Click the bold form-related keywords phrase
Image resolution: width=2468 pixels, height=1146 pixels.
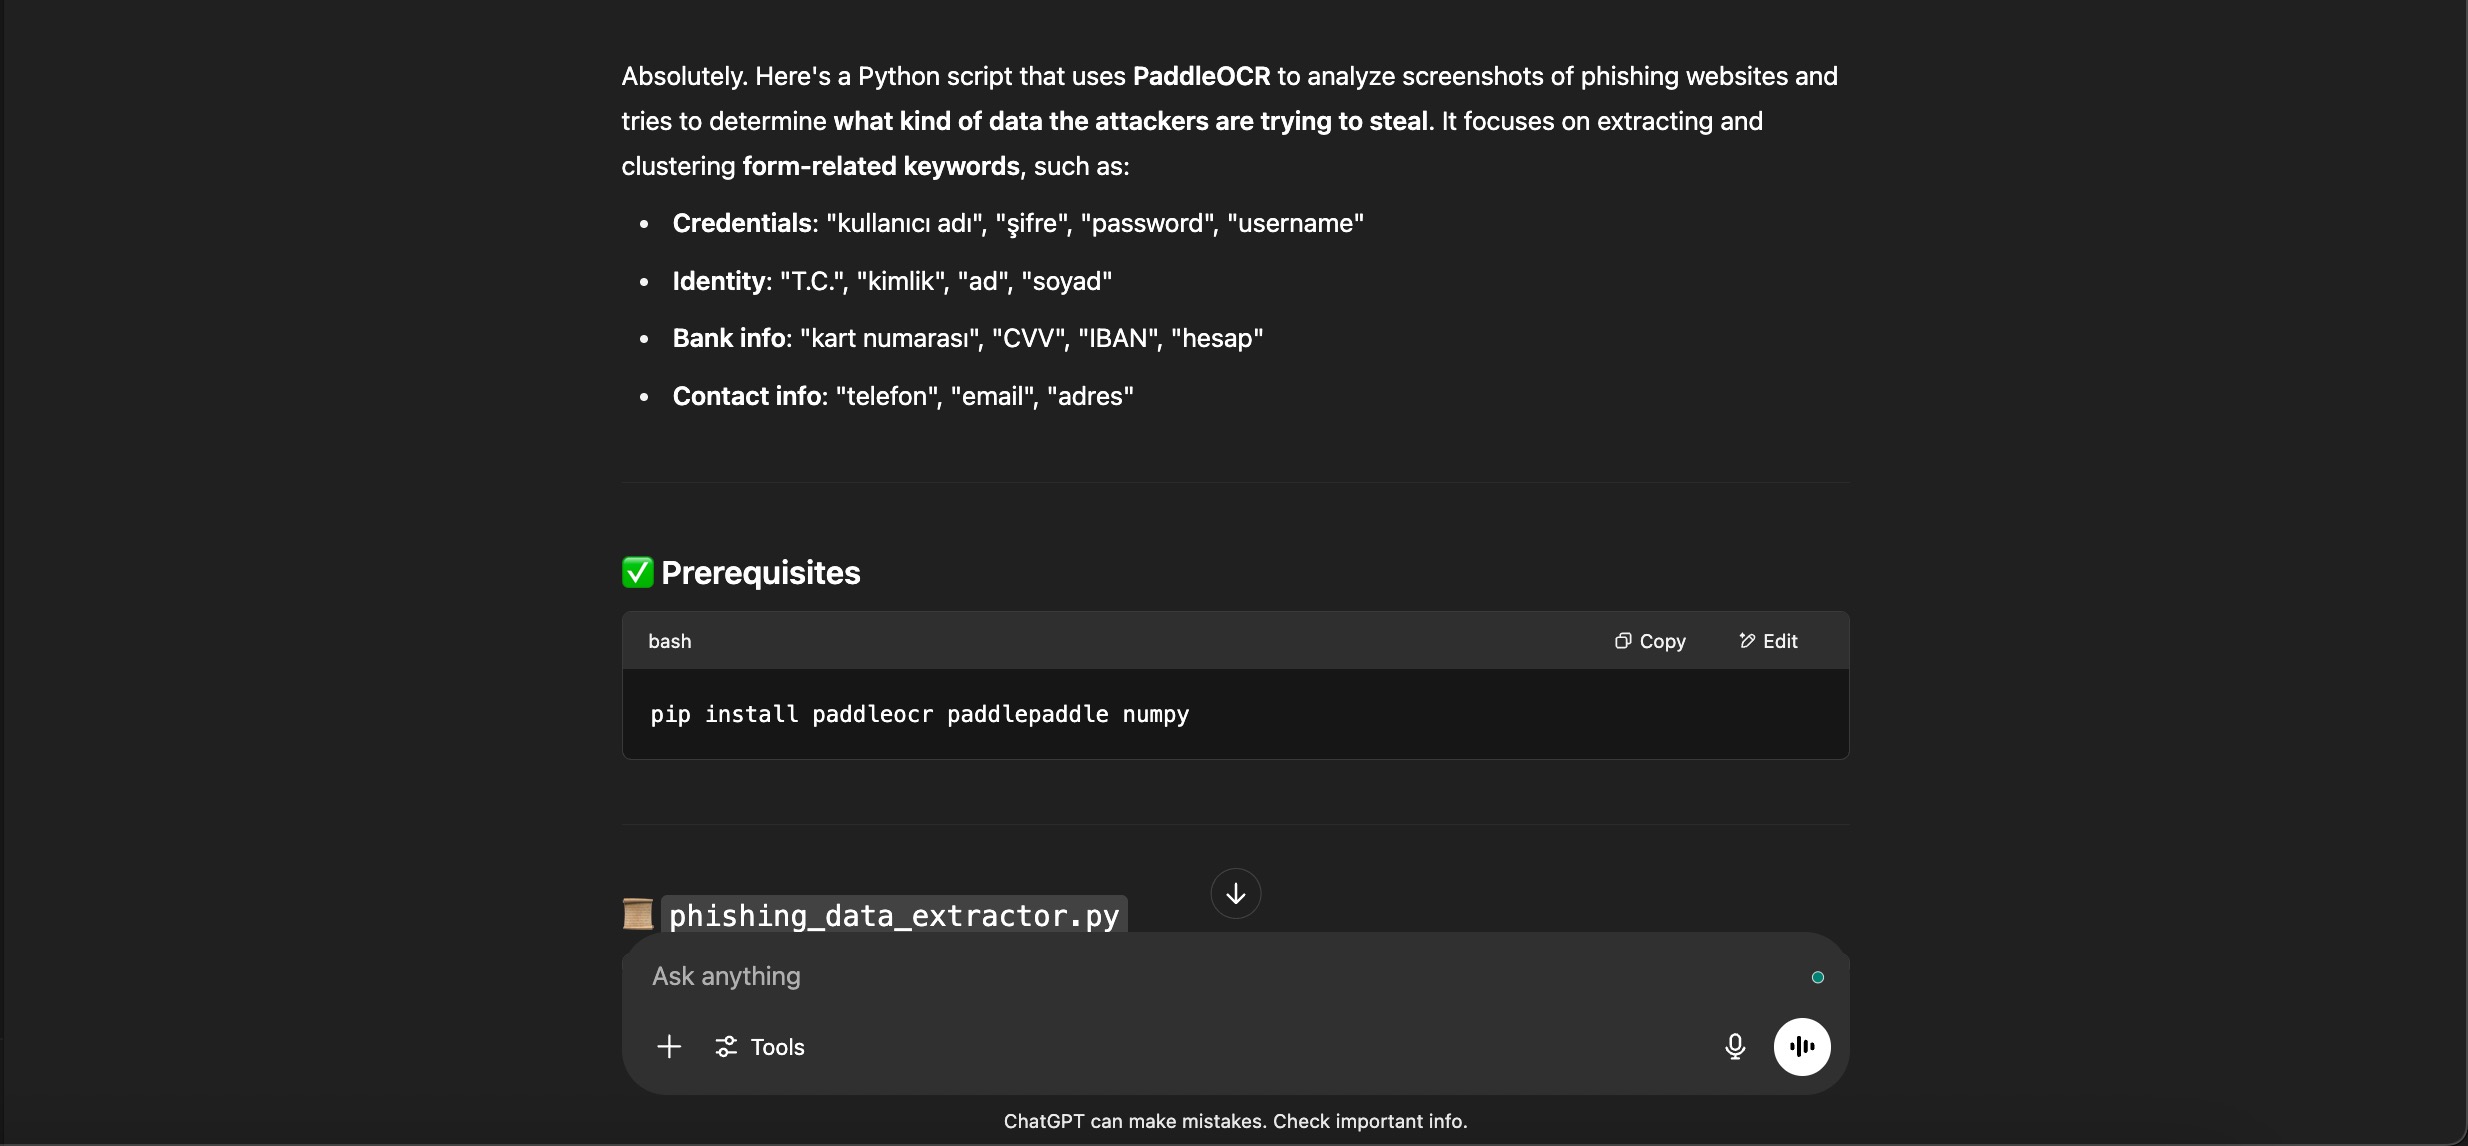(881, 166)
